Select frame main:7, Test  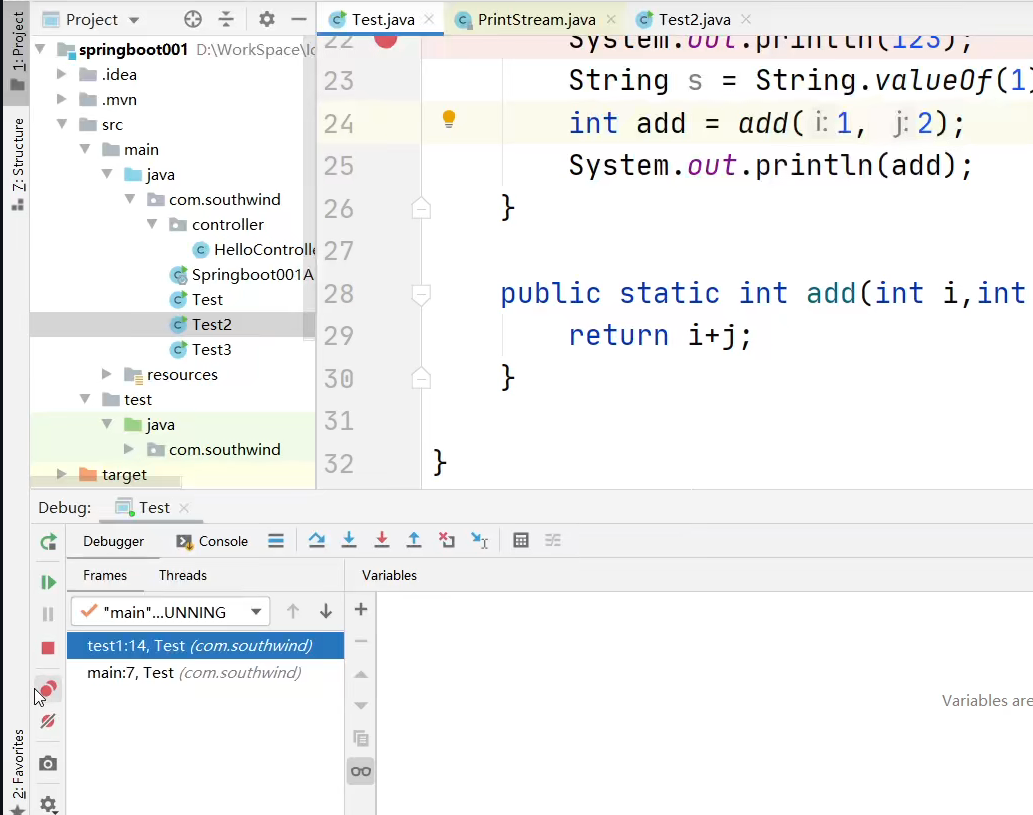[x=206, y=673]
